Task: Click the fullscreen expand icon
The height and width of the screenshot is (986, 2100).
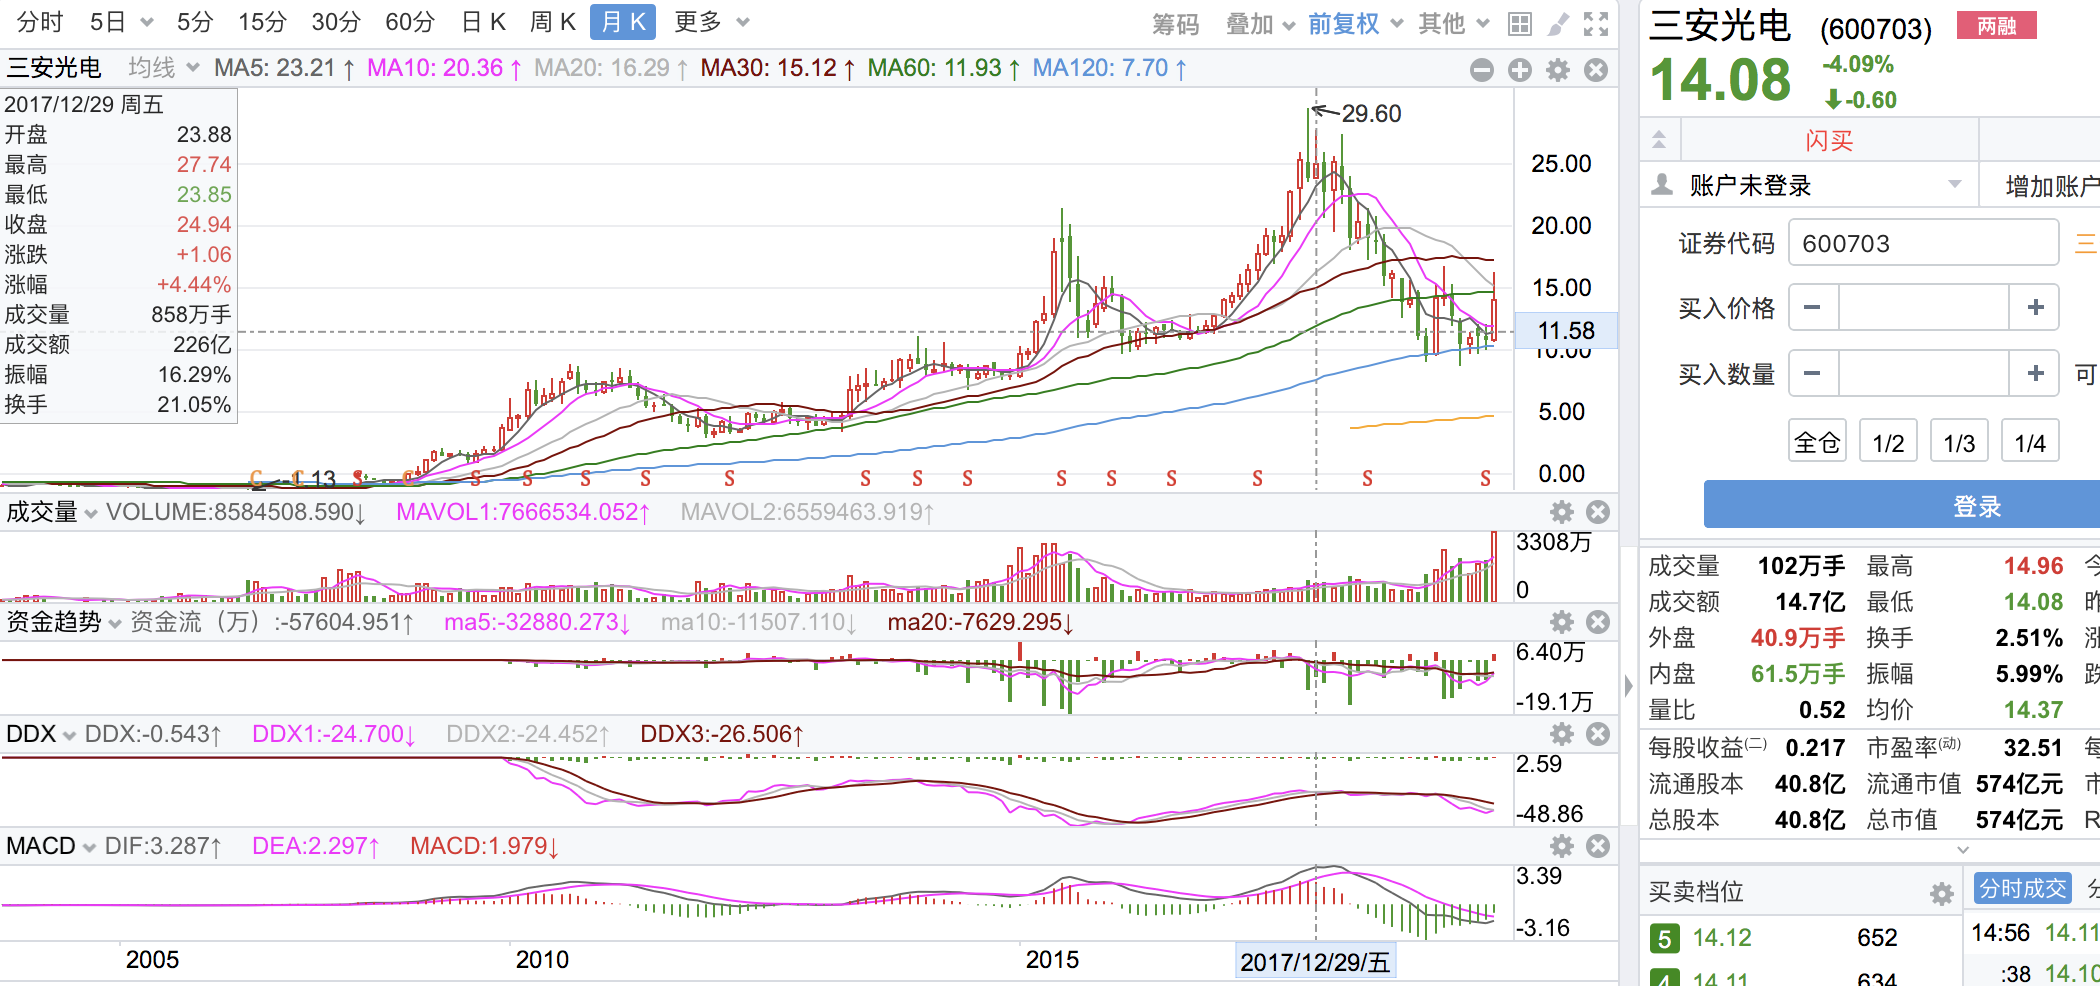Action: click(x=1596, y=24)
